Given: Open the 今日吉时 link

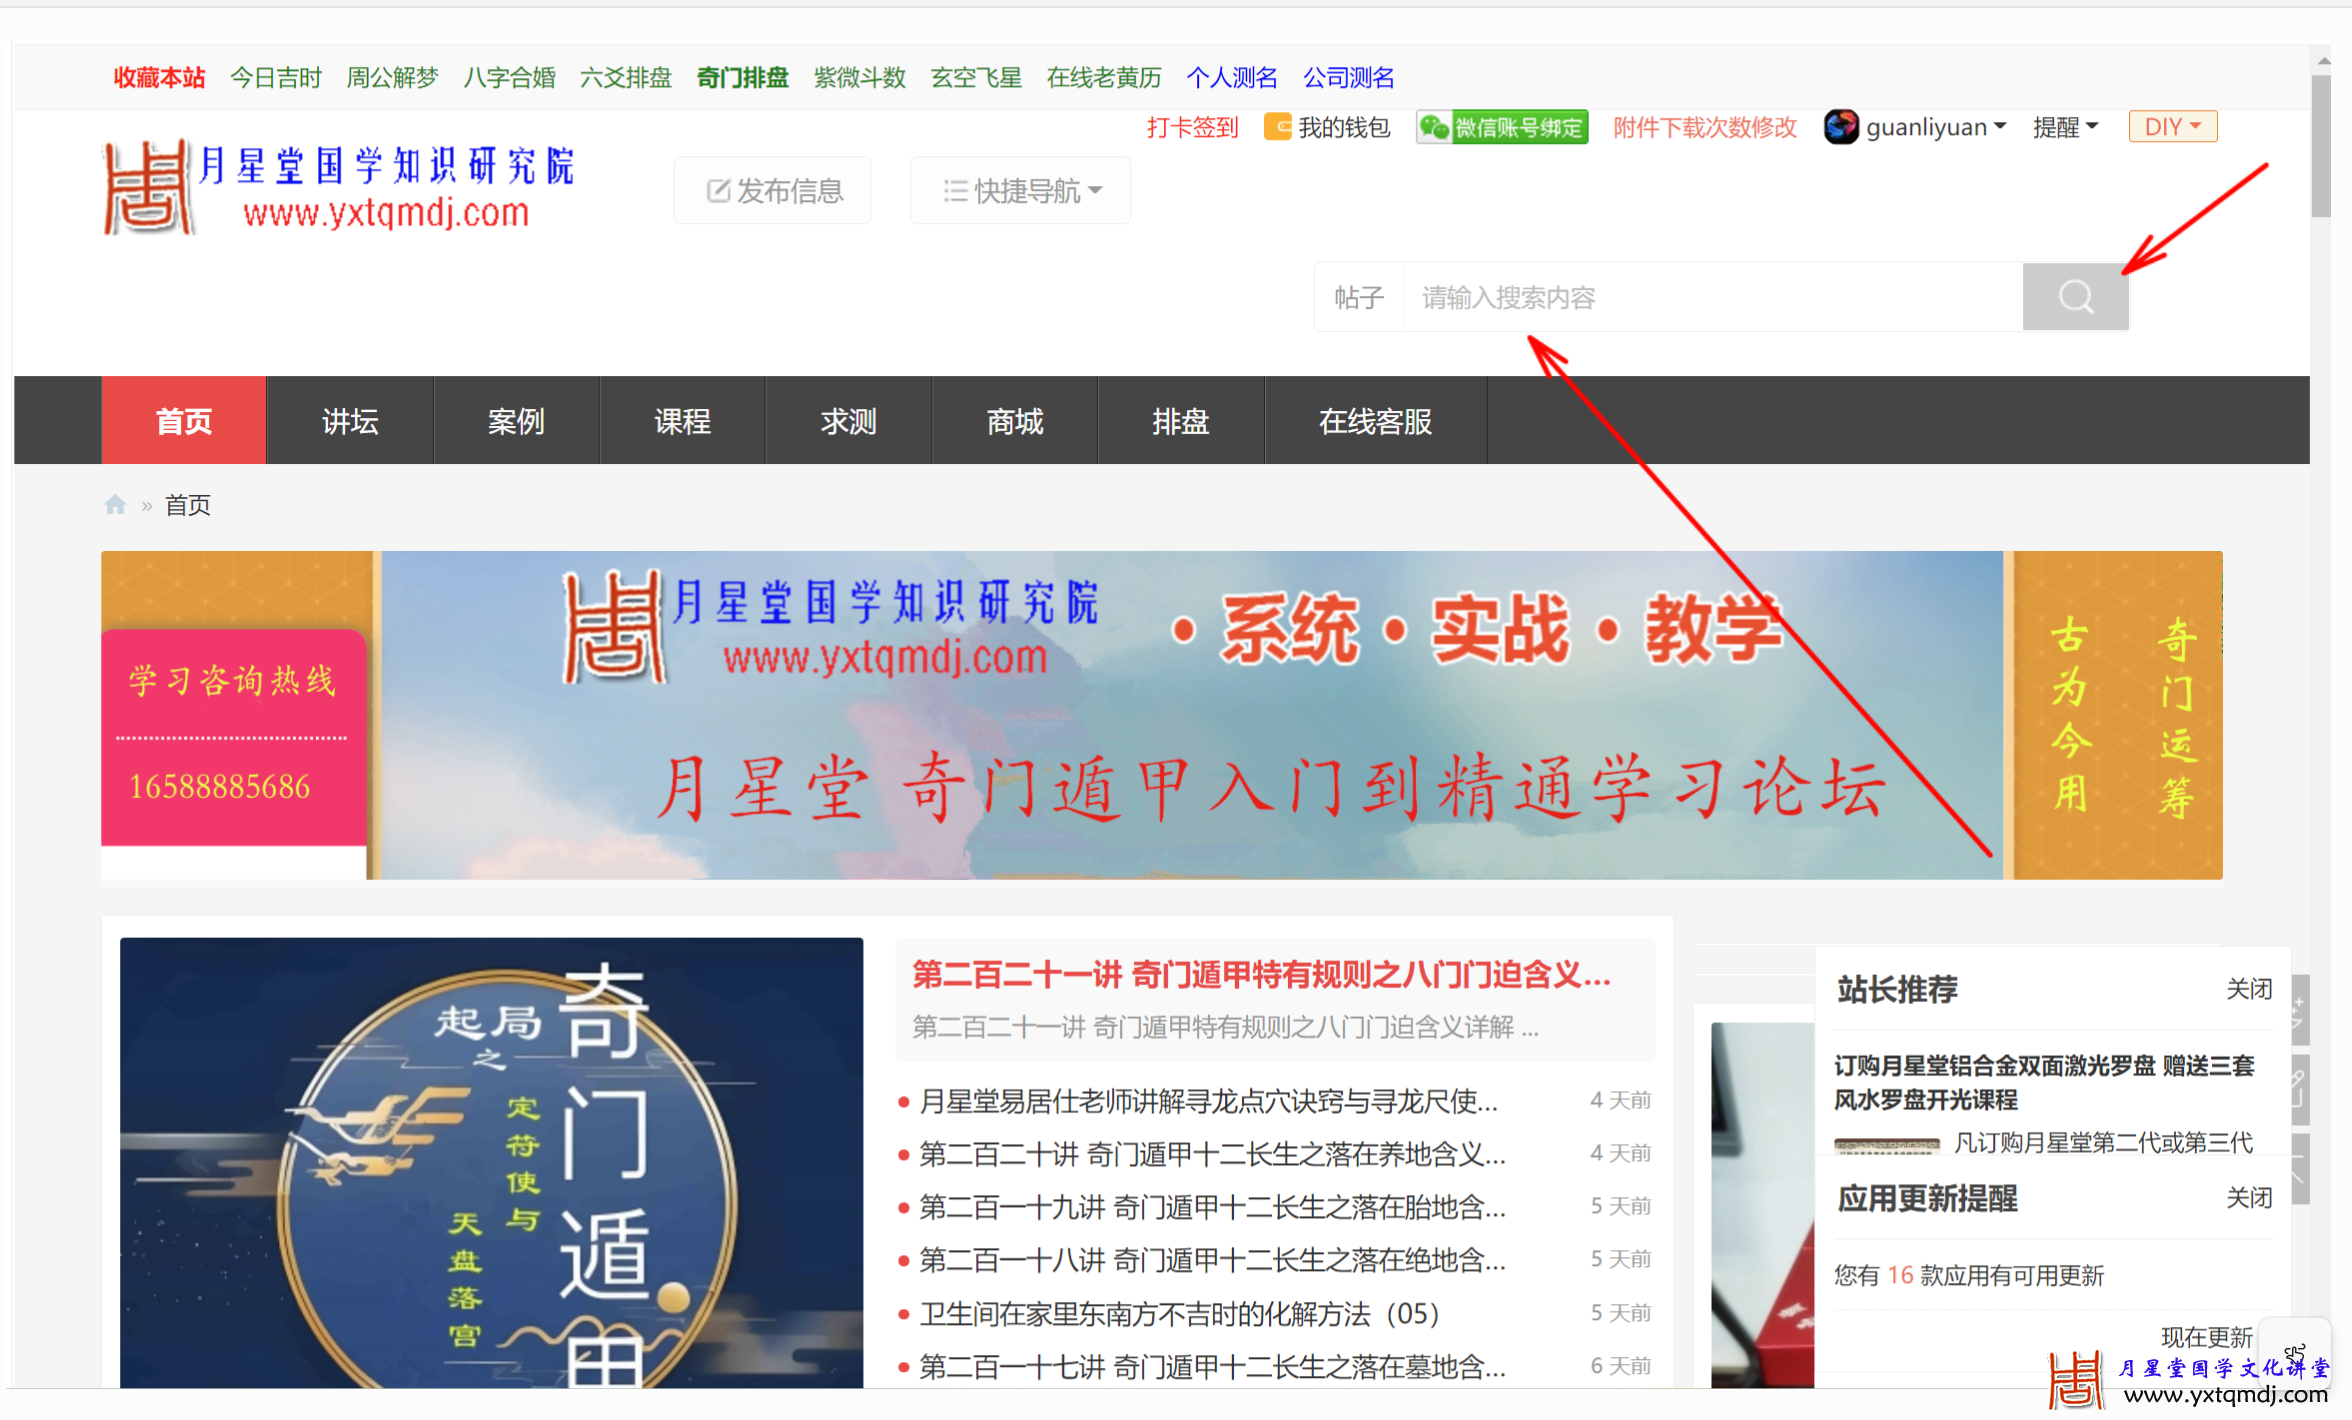Looking at the screenshot, I should point(276,78).
